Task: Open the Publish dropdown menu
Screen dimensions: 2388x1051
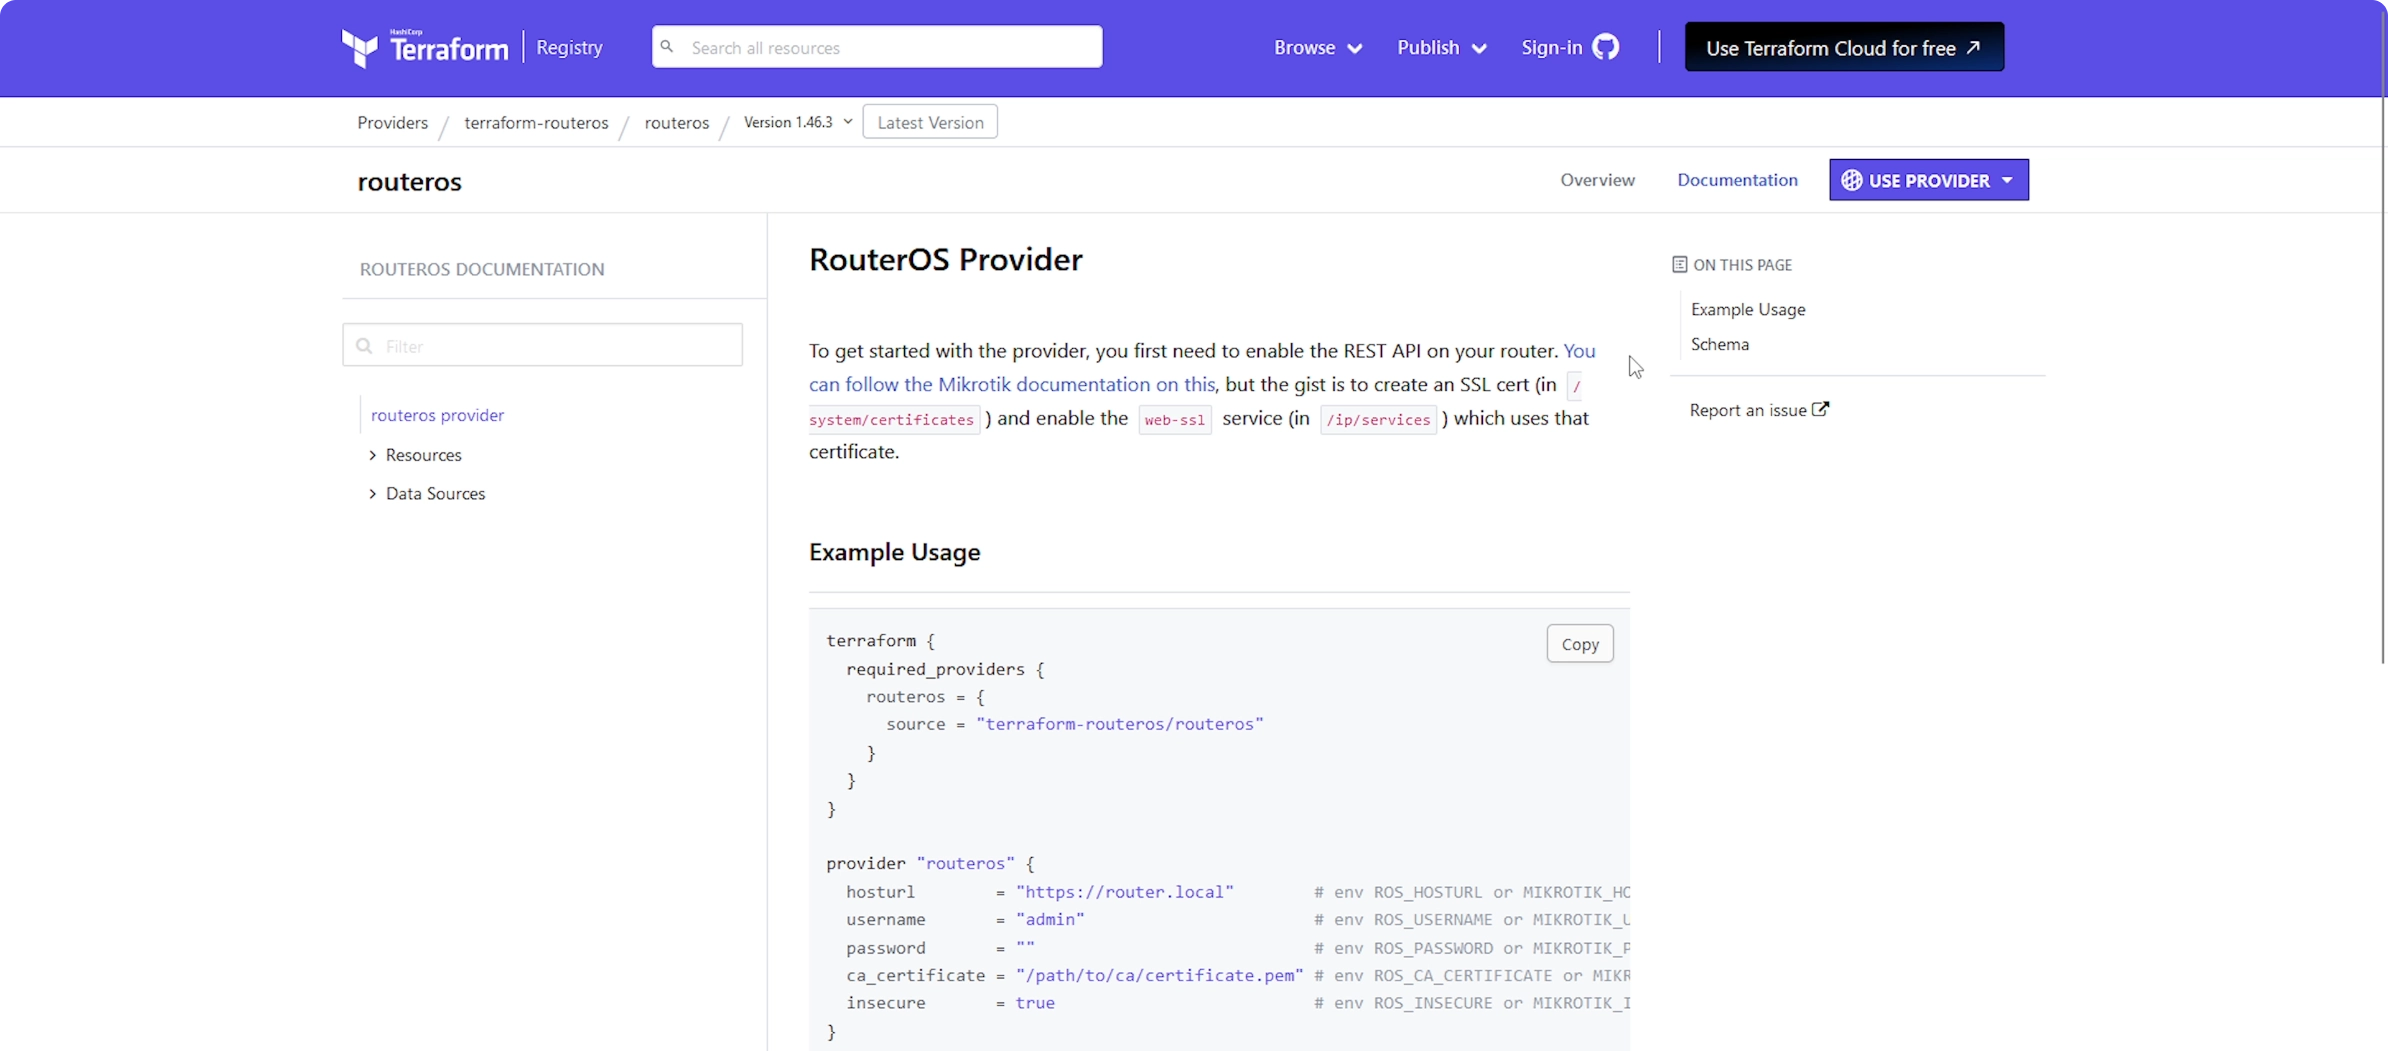Action: (1441, 48)
